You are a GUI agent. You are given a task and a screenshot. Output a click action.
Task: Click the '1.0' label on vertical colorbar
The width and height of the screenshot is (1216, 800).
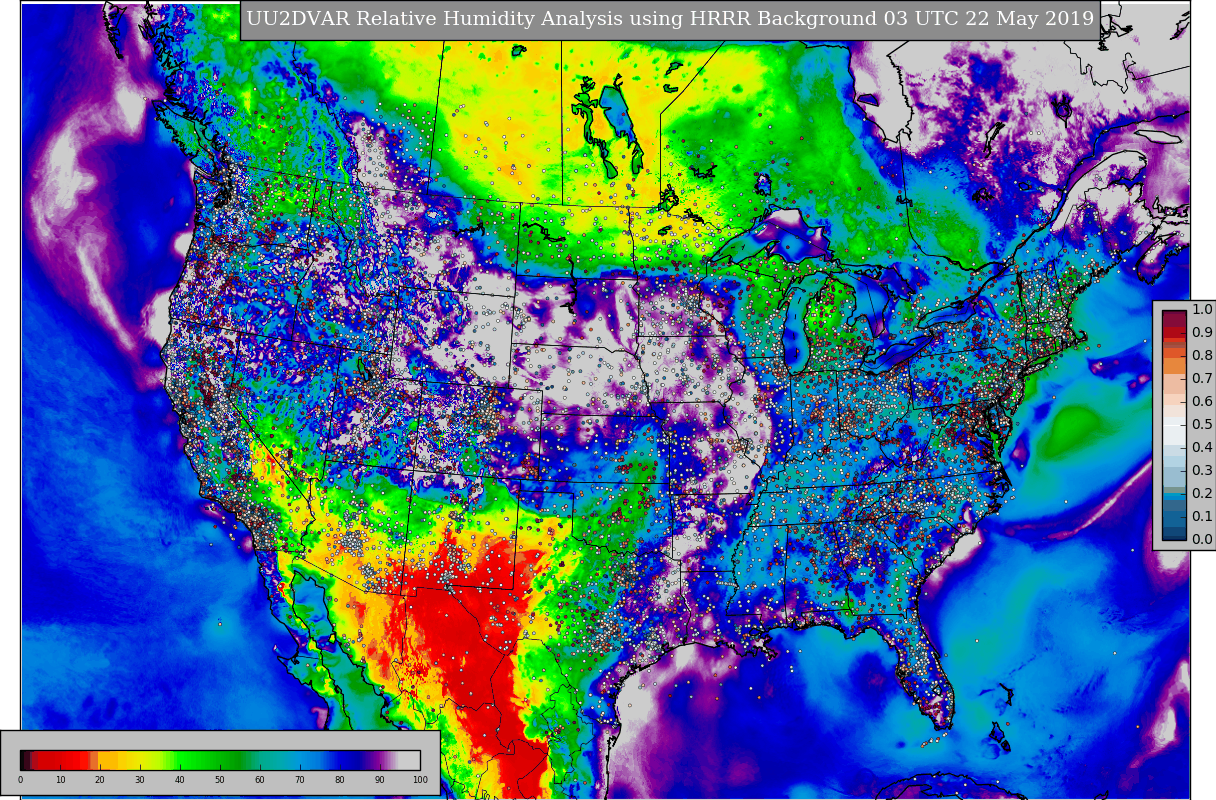[x=1202, y=310]
